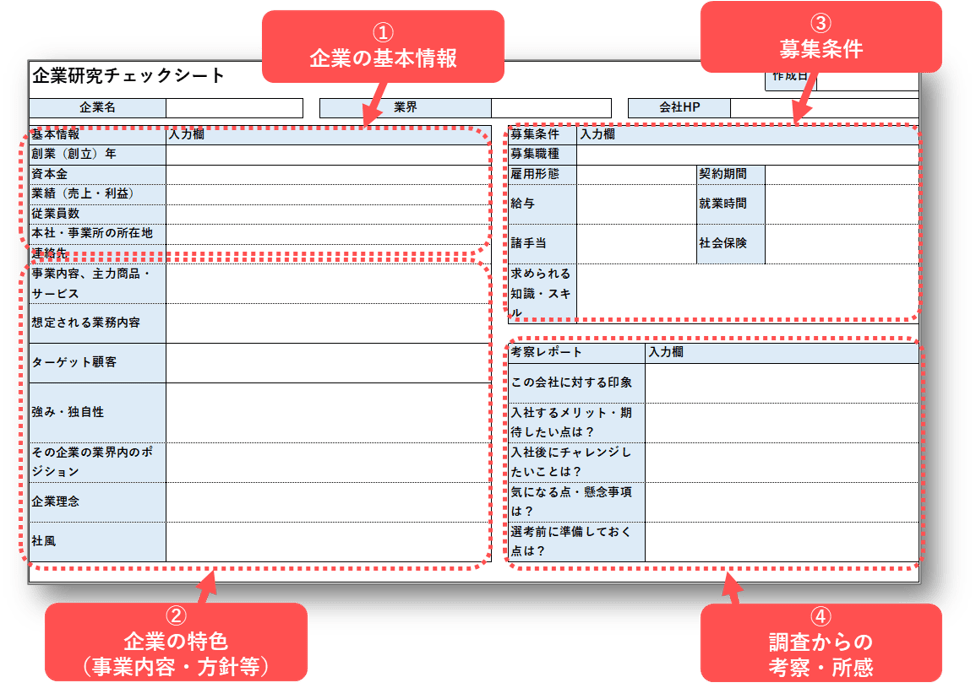Click the input cell beside その企業の業界内のポジション
The height and width of the screenshot is (694, 976).
point(328,462)
